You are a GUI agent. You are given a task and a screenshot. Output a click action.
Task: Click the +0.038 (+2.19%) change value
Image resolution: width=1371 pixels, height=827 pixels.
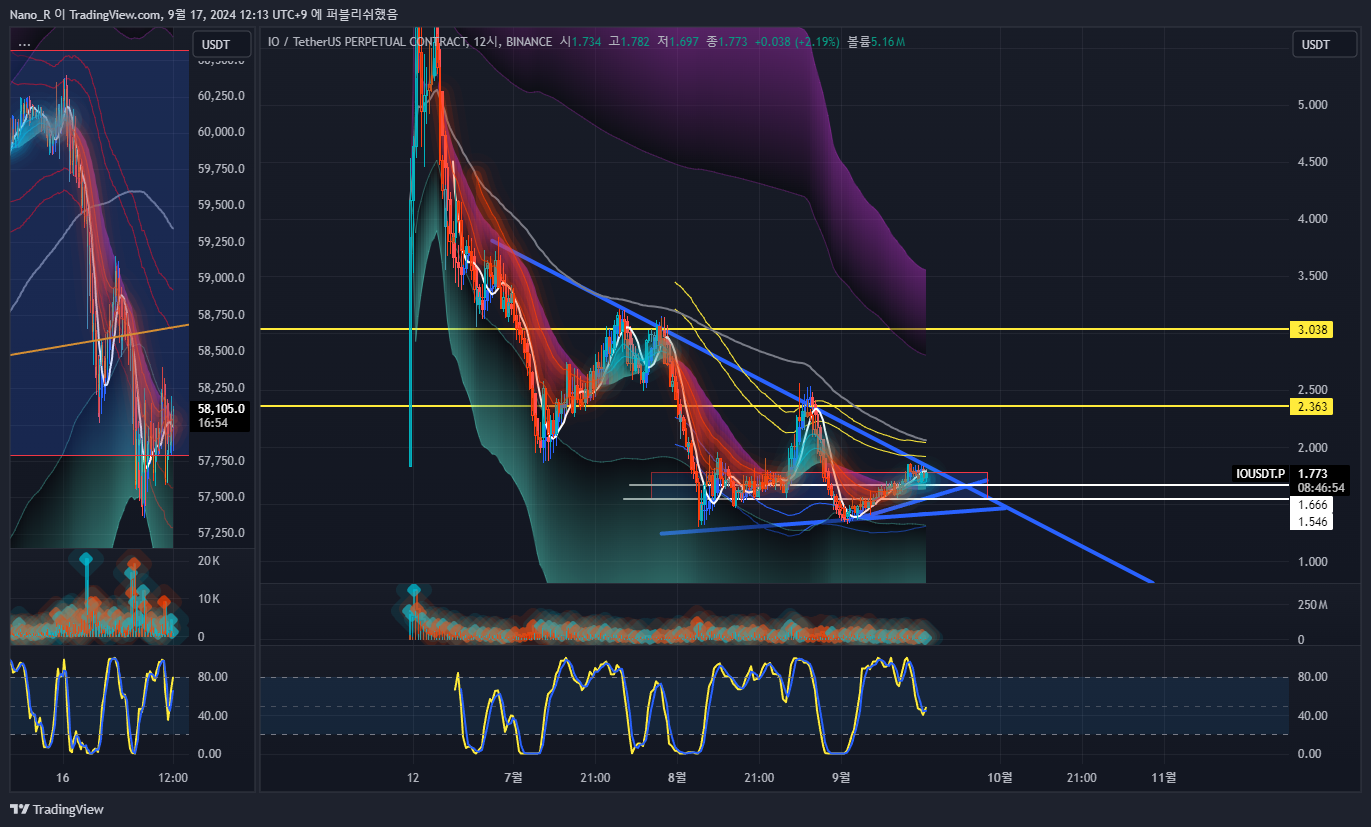coord(799,42)
